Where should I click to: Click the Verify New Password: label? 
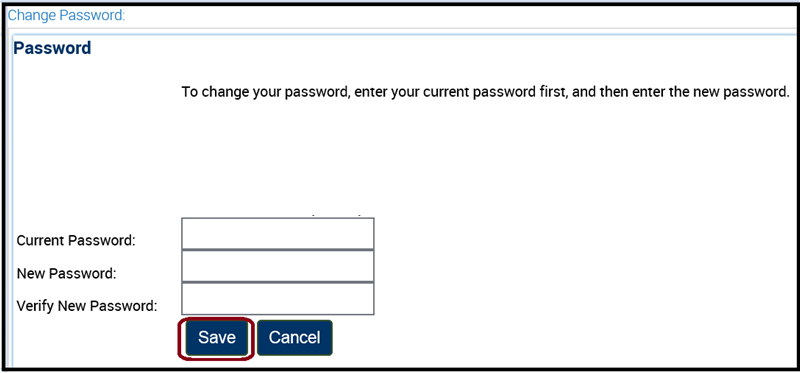[x=87, y=306]
